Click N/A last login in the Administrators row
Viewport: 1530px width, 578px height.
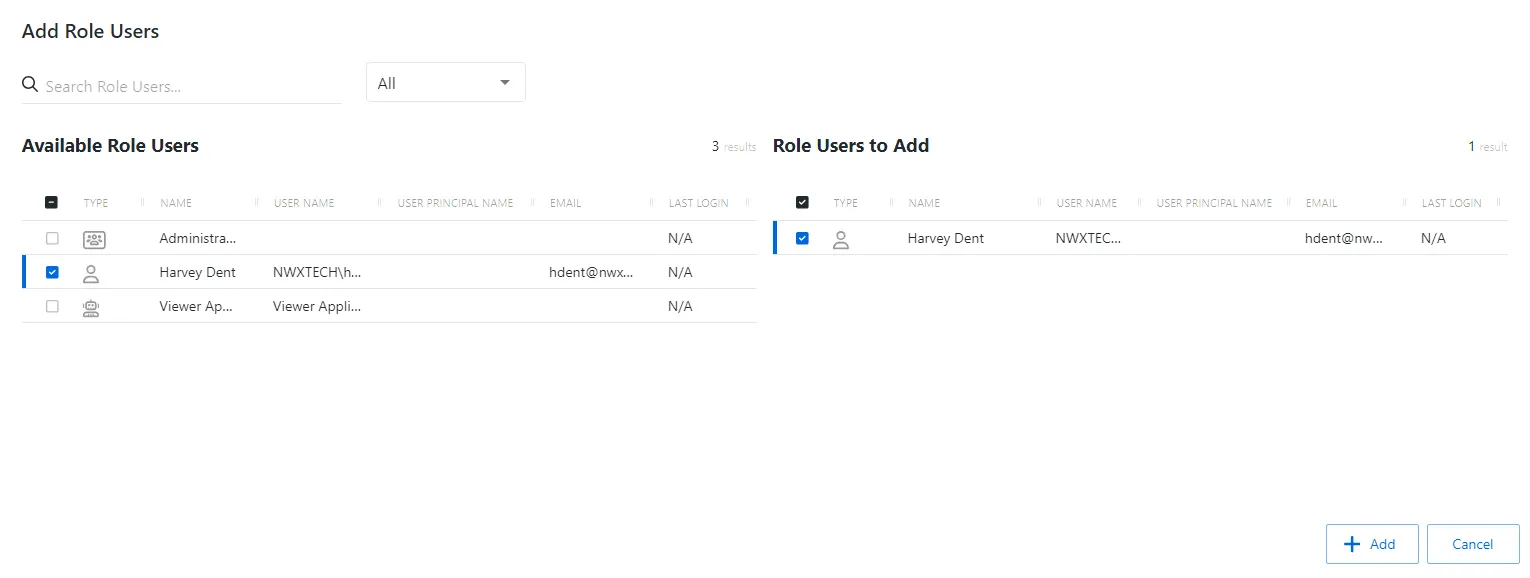(x=680, y=239)
